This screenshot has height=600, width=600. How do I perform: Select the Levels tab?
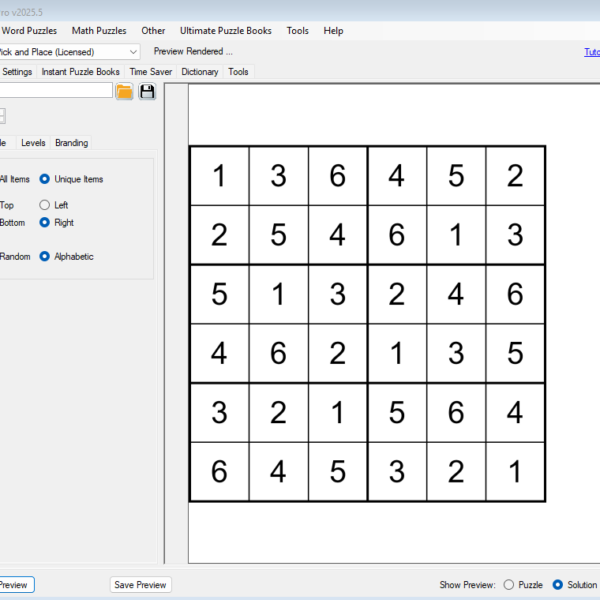point(33,143)
